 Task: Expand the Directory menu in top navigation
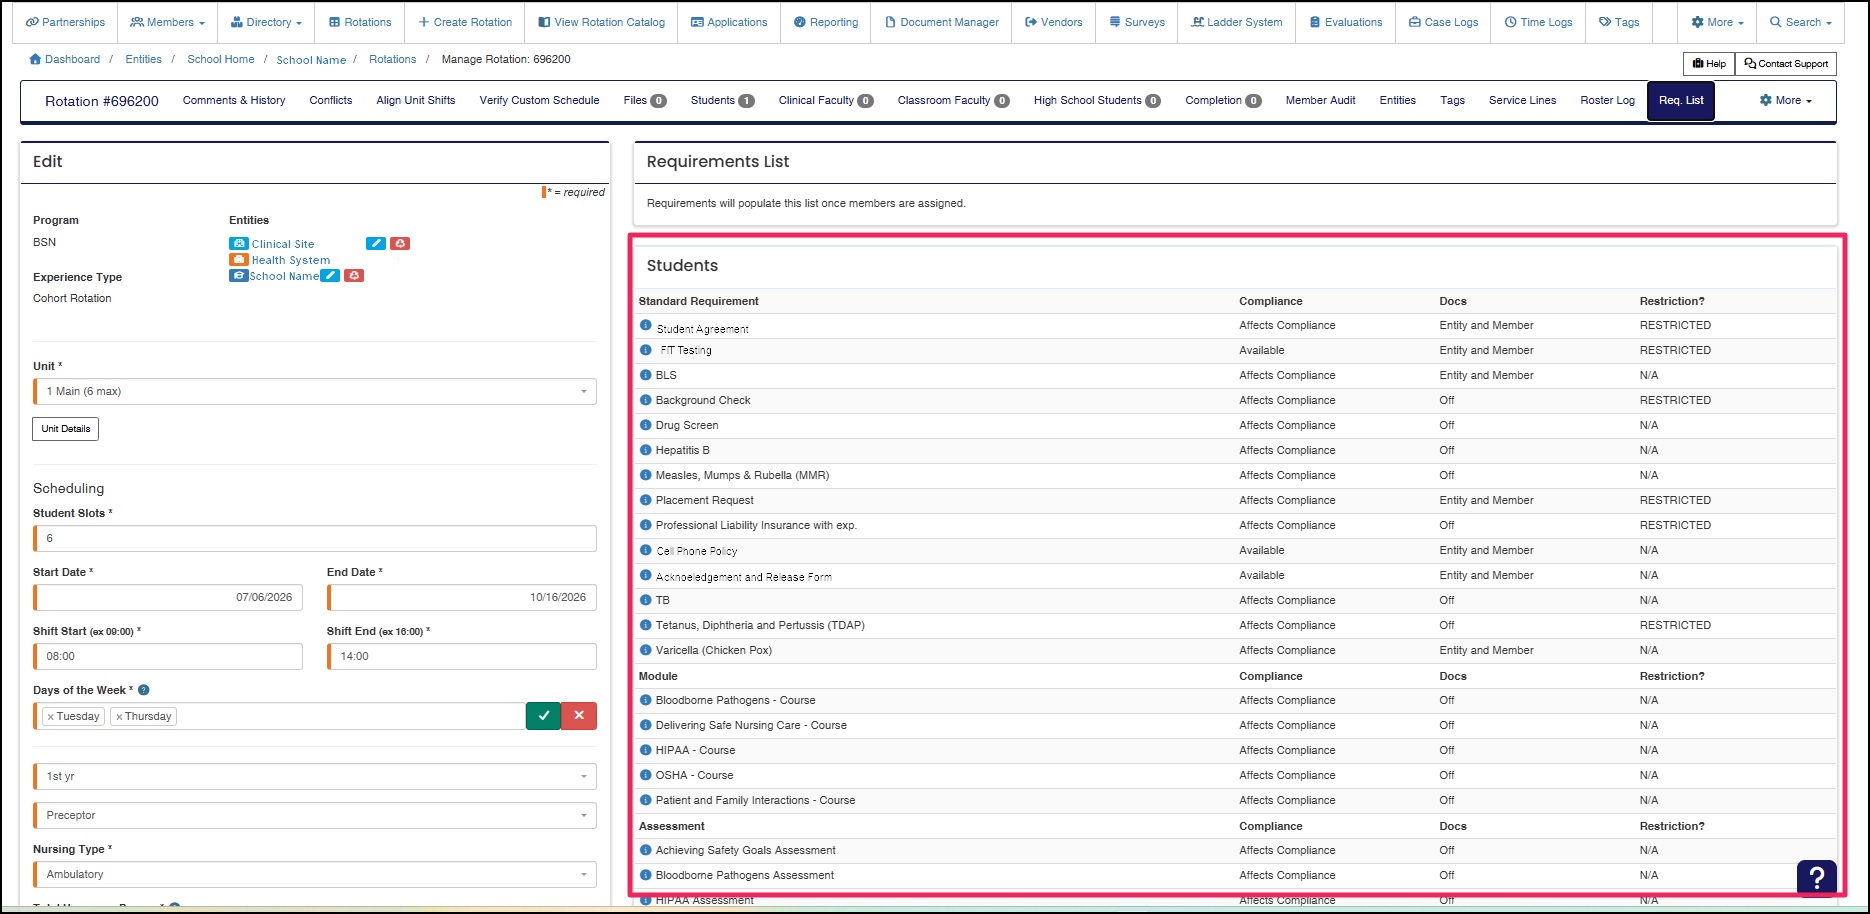click(266, 22)
